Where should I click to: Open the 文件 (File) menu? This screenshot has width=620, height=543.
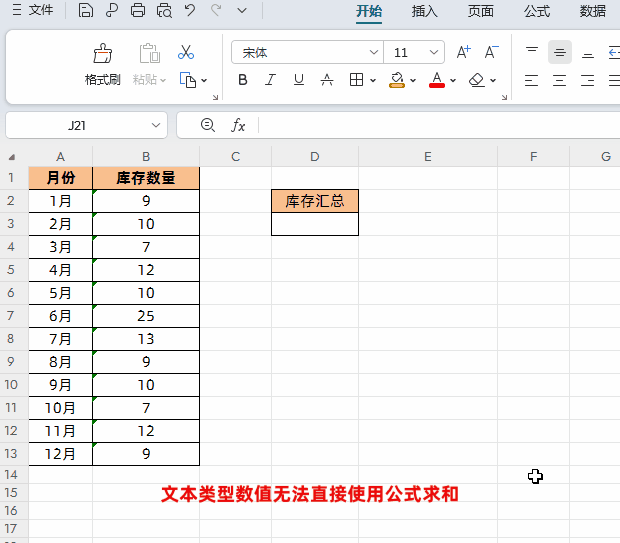tap(34, 11)
